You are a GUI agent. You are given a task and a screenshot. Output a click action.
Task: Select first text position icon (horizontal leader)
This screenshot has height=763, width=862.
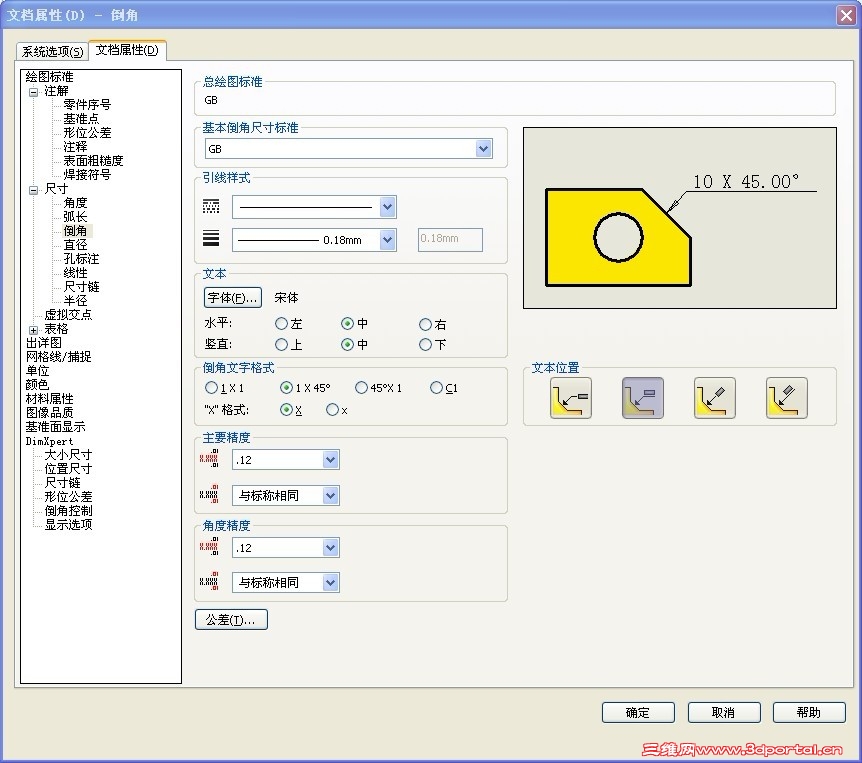pos(571,398)
